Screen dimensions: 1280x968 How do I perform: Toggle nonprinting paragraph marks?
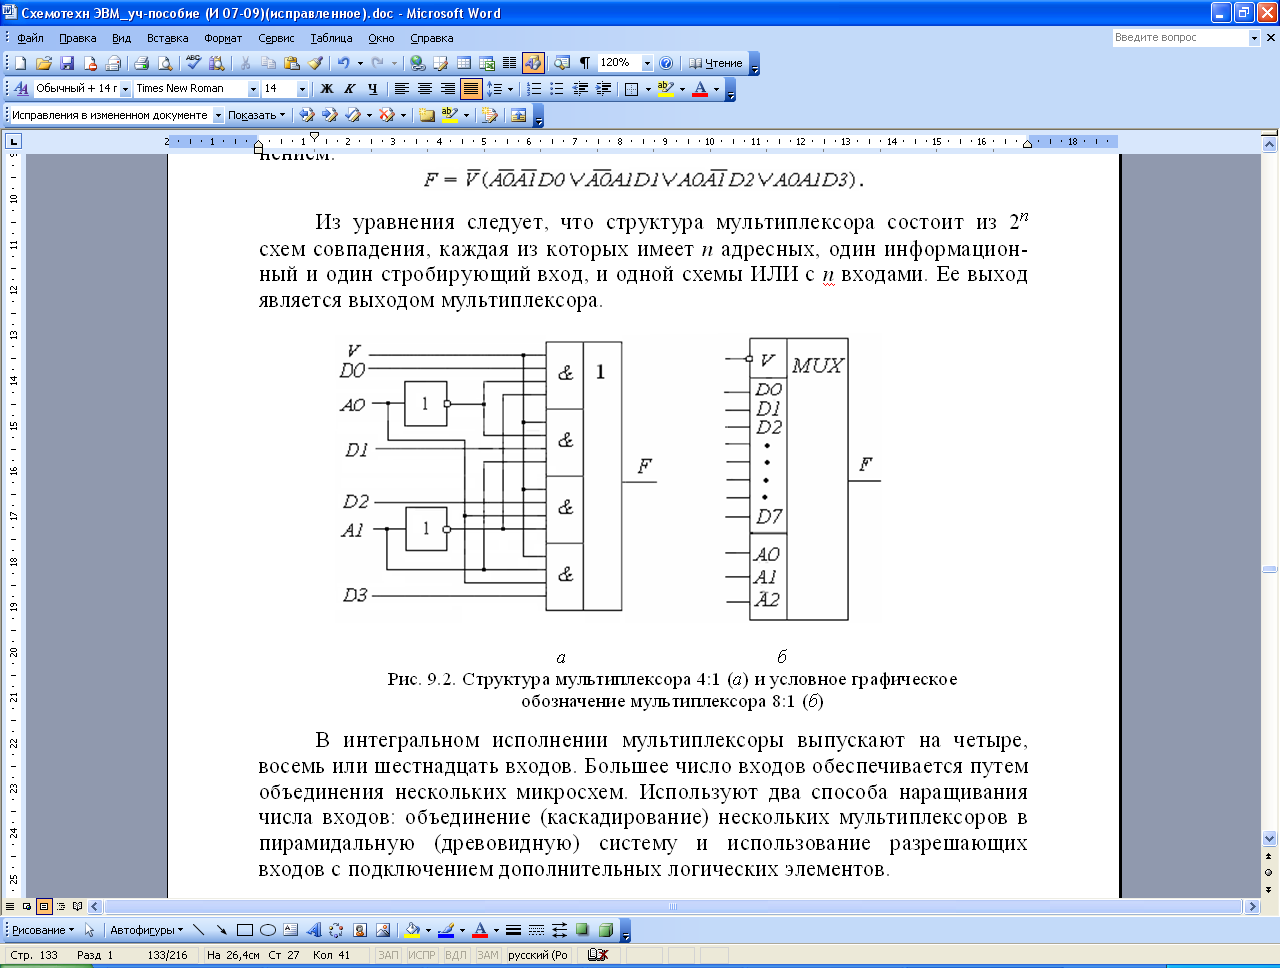click(585, 63)
